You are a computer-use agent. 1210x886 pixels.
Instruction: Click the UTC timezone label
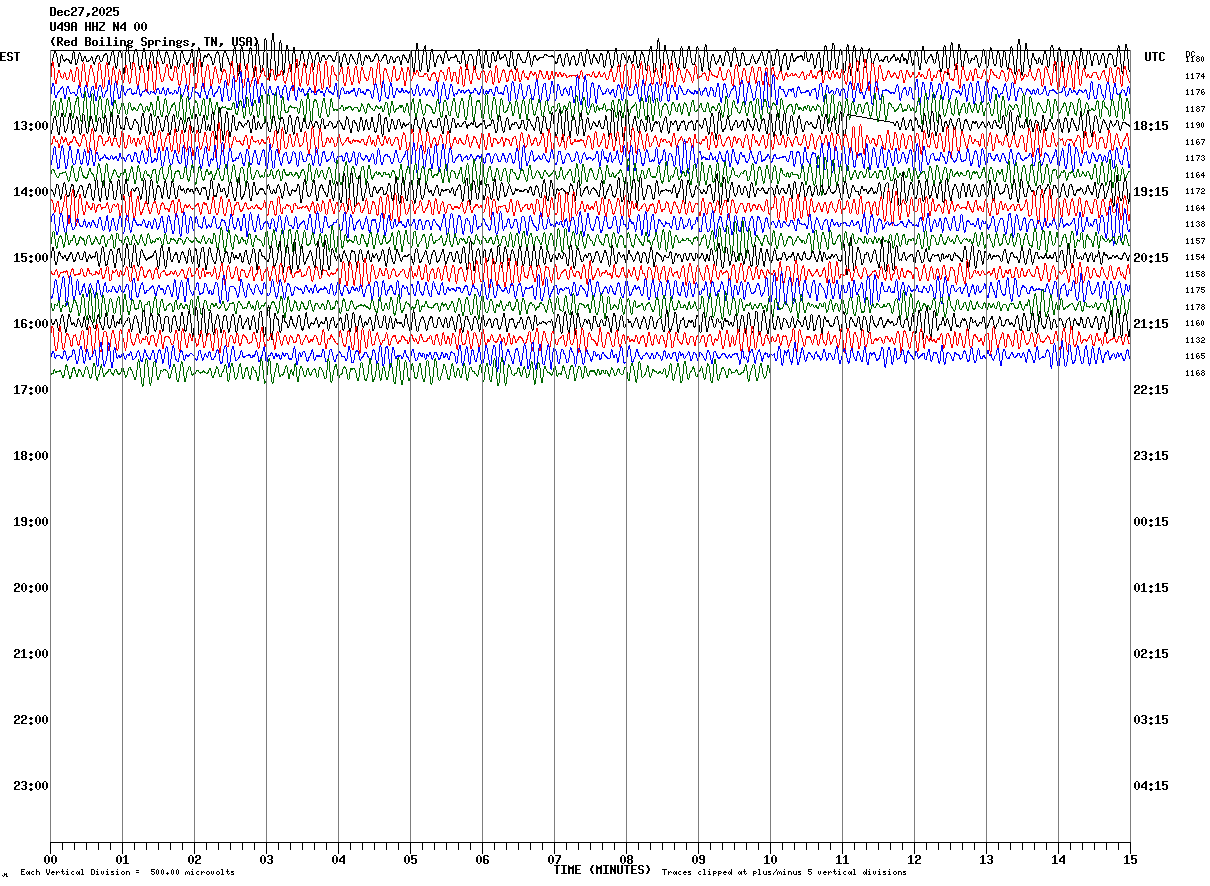tap(1155, 57)
